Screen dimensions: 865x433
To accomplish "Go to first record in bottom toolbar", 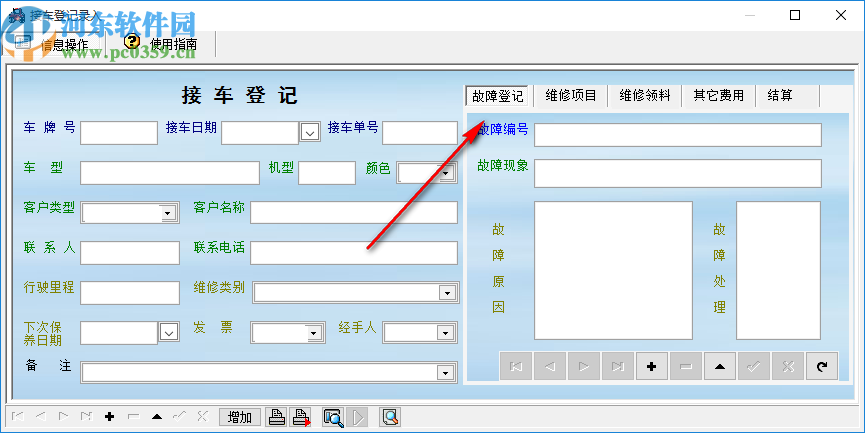I will [x=18, y=416].
